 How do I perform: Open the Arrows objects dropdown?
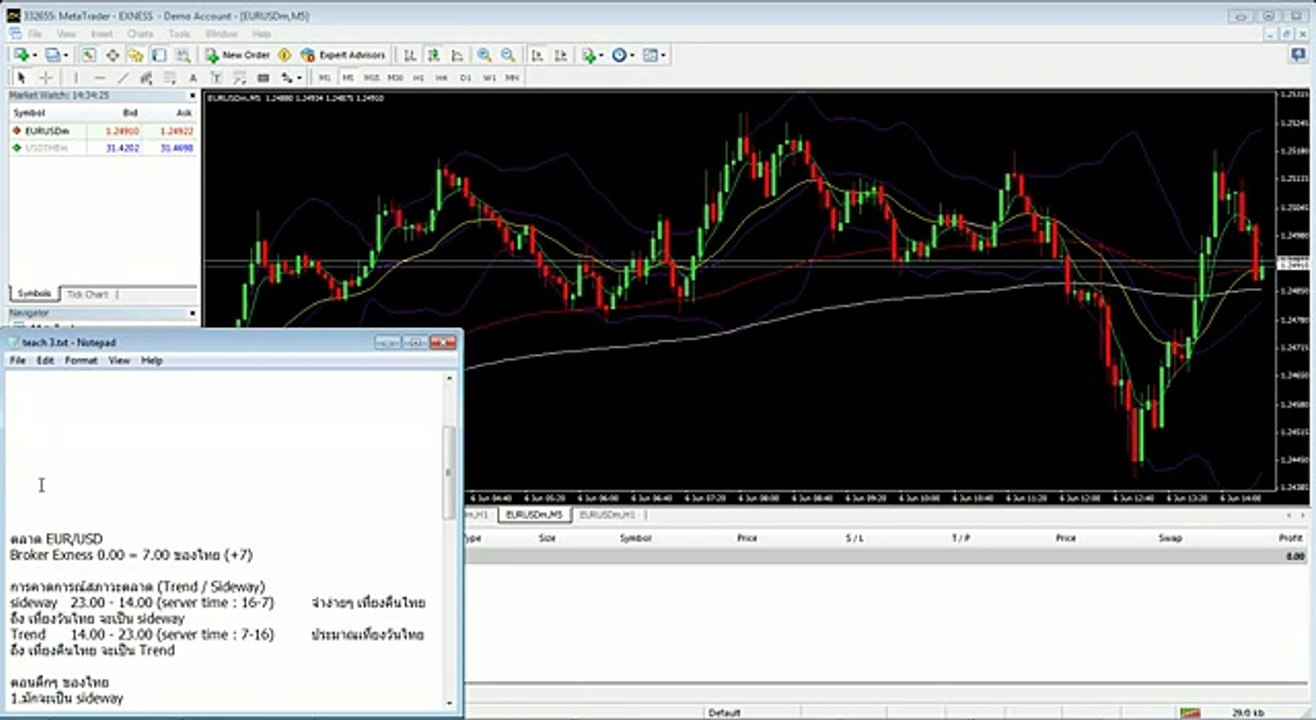pos(290,77)
